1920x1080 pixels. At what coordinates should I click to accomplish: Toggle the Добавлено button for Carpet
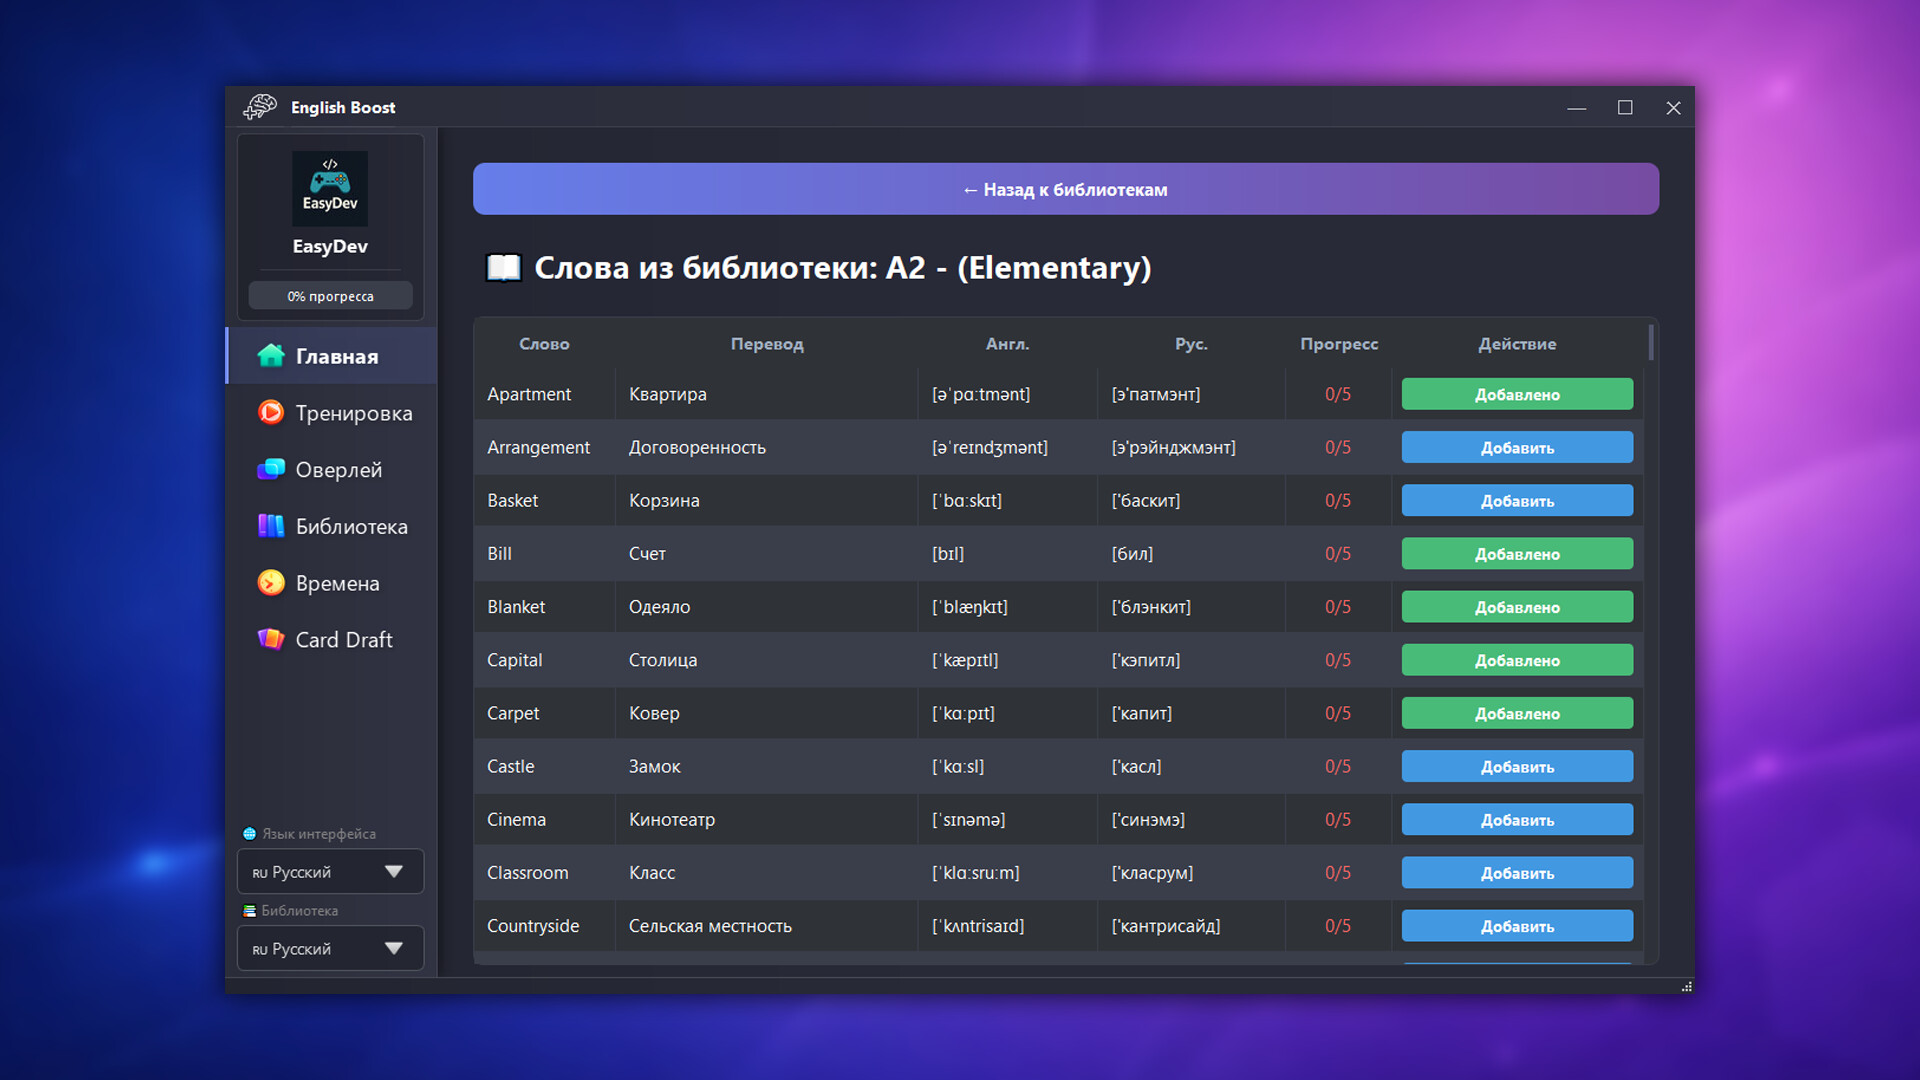click(x=1516, y=713)
